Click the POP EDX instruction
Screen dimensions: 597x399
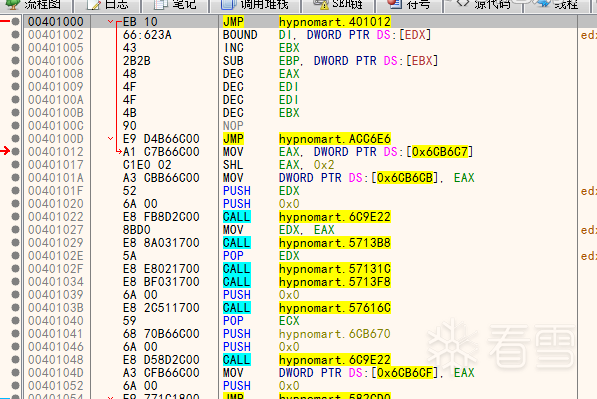click(261, 255)
